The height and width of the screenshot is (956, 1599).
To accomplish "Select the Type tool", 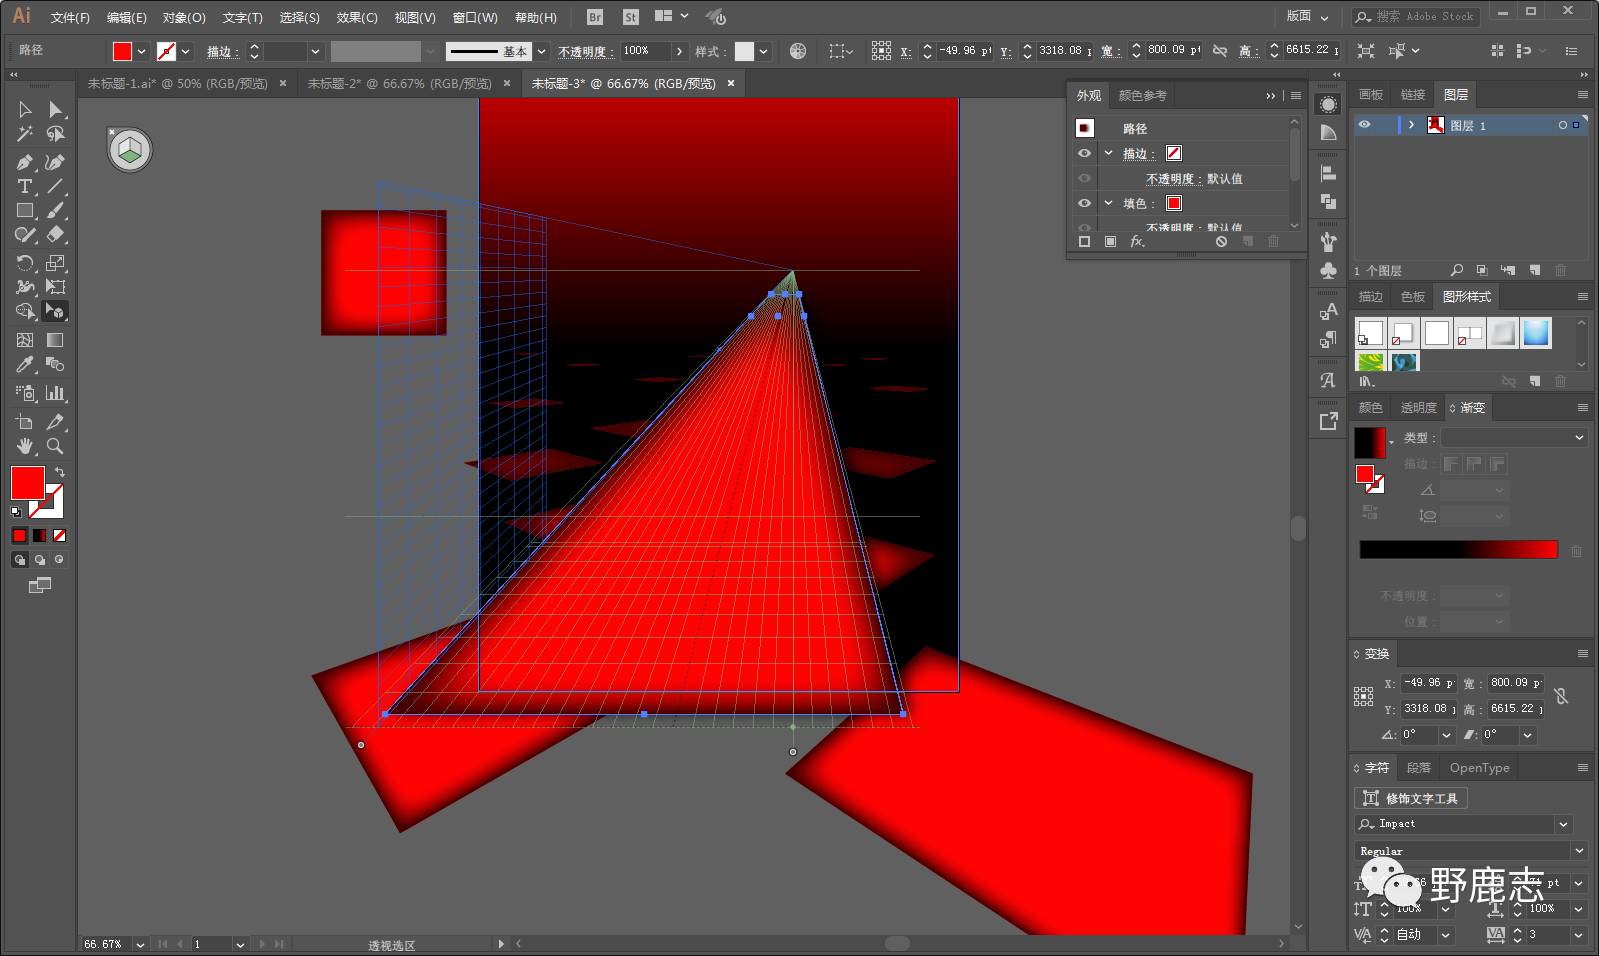I will coord(25,187).
